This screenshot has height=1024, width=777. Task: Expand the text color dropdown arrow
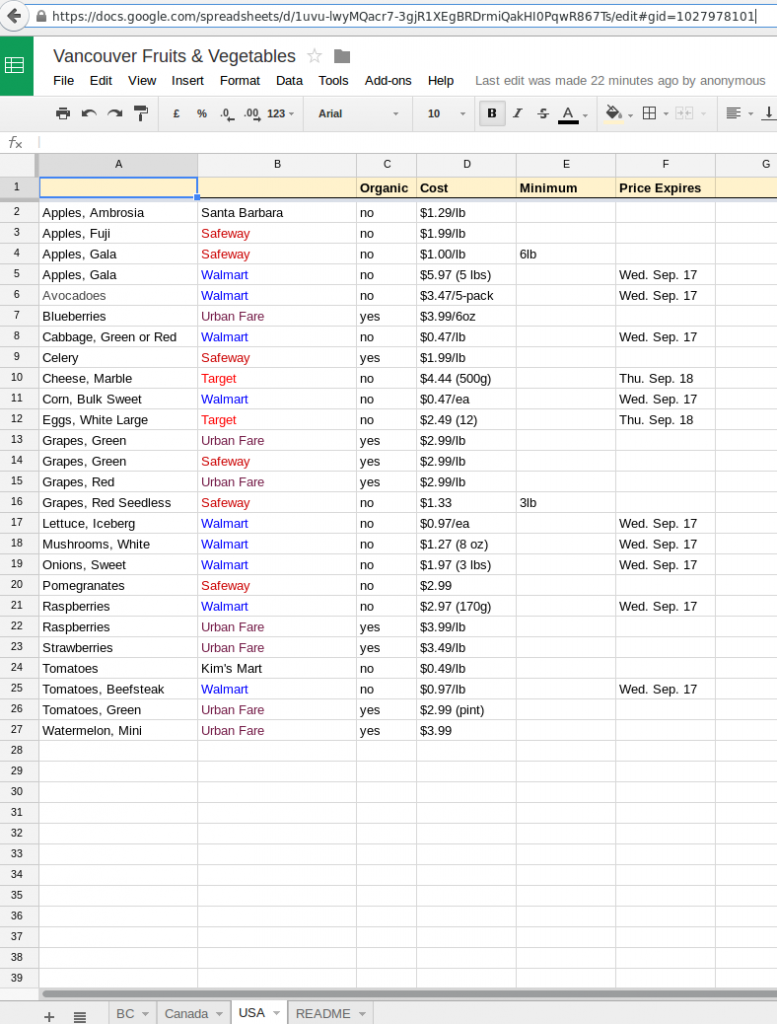coord(585,115)
